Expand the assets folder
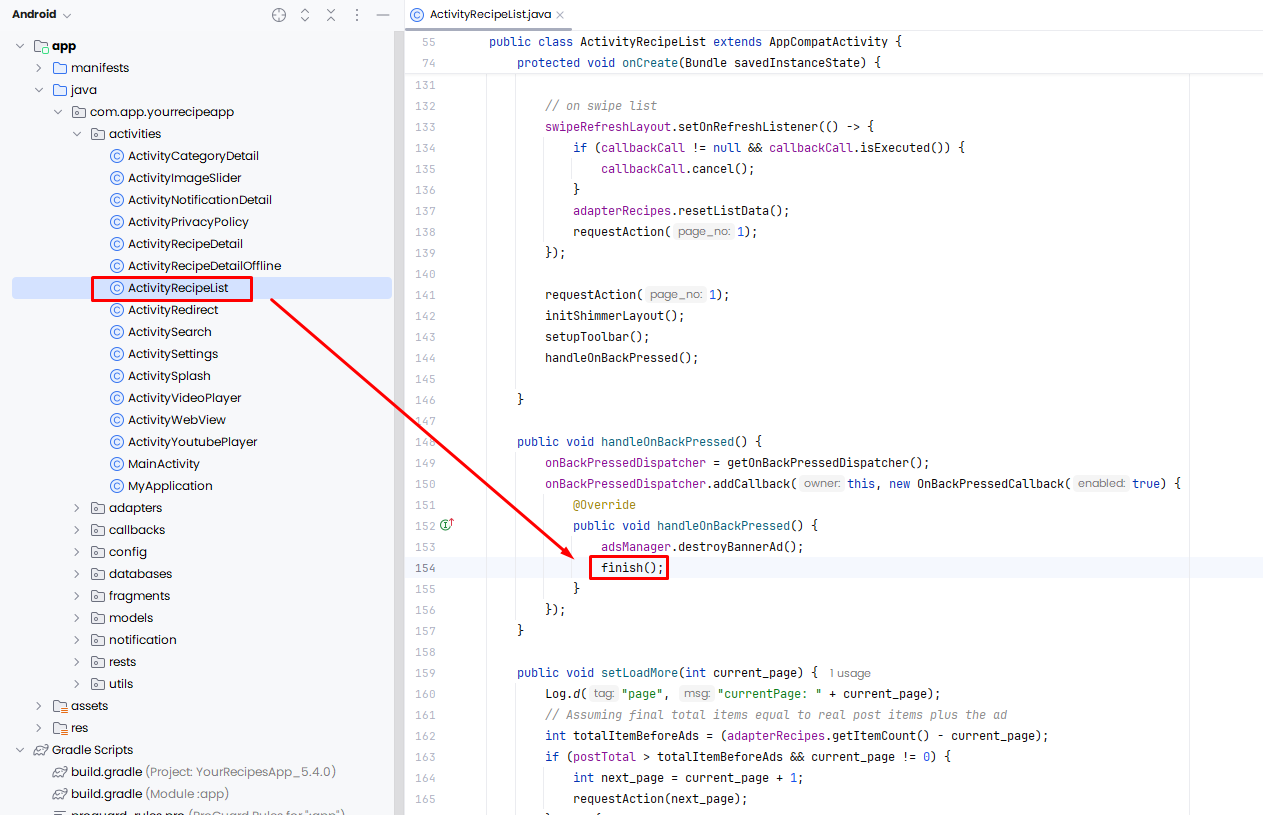This screenshot has width=1263, height=815. click(x=38, y=706)
